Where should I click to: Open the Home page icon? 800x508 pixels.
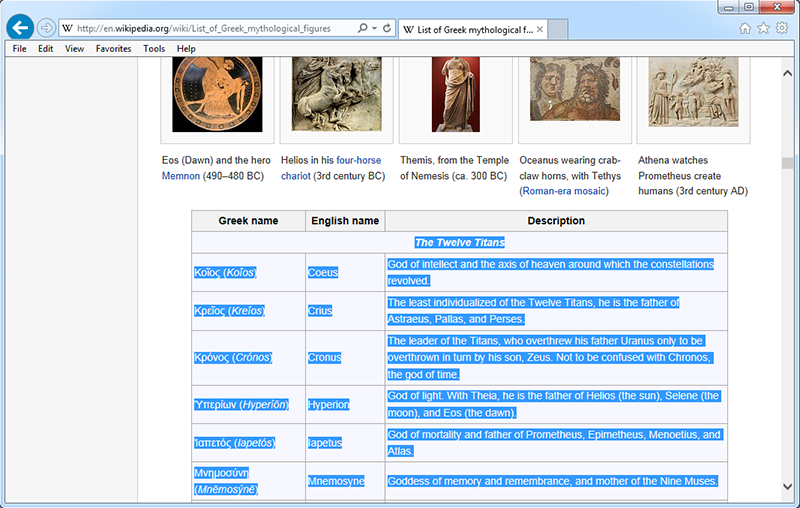745,29
